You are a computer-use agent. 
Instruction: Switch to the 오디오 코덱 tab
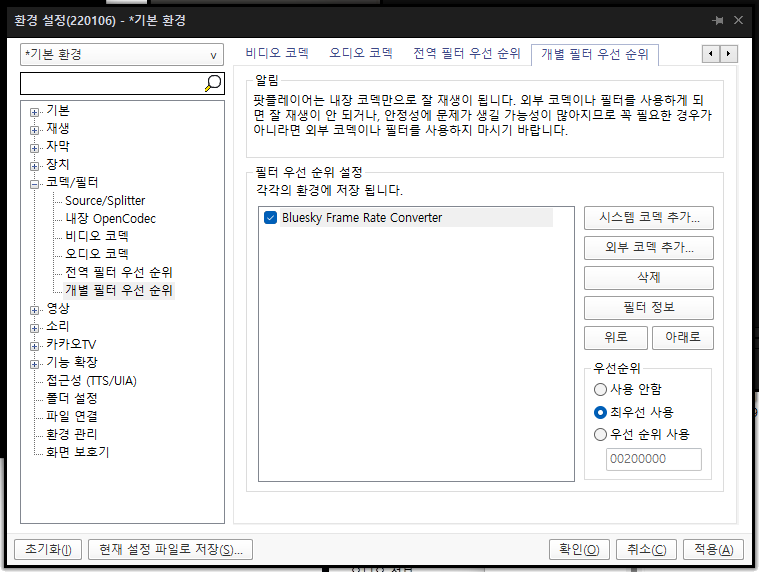click(361, 53)
